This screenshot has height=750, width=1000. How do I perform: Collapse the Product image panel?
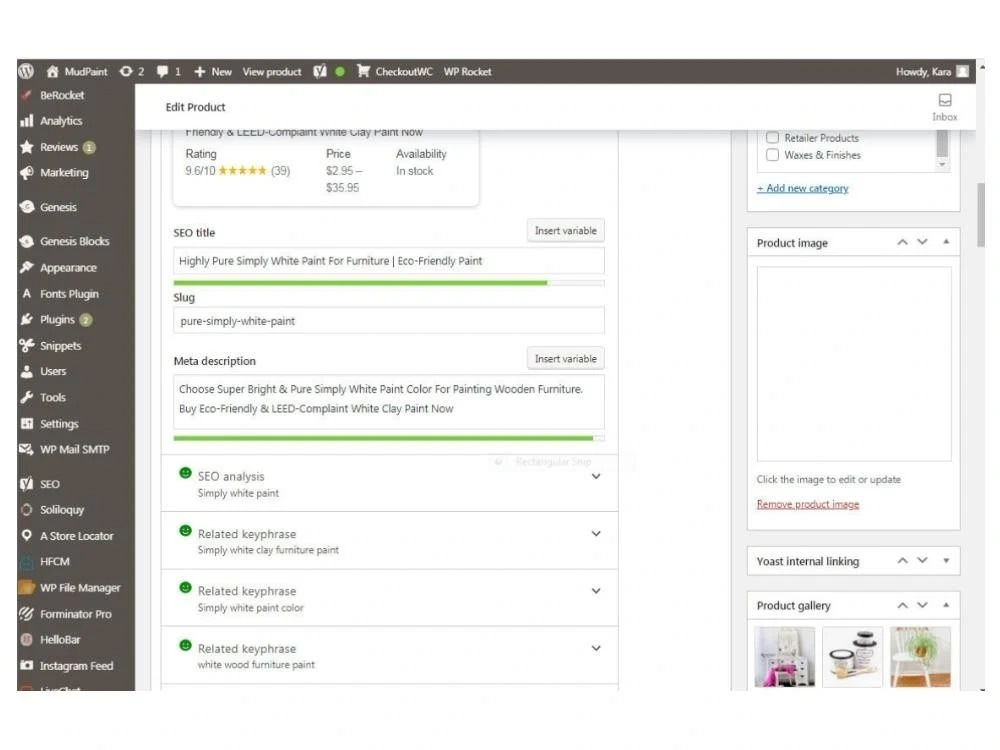[x=946, y=242]
